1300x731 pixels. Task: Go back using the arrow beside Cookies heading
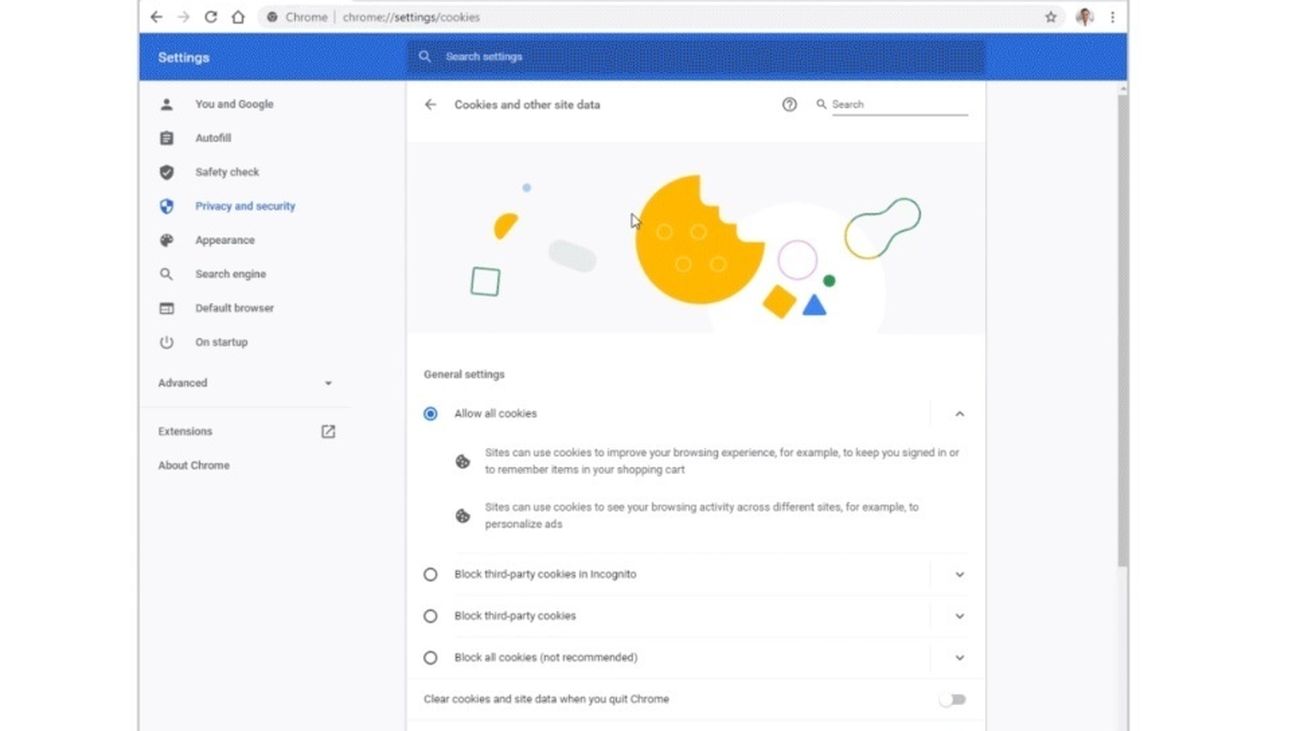(x=430, y=104)
